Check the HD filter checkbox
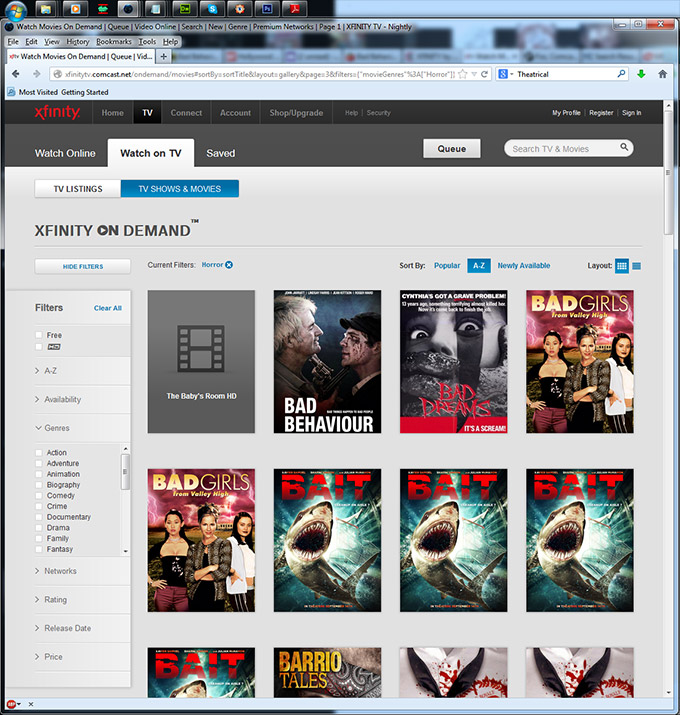Image resolution: width=680 pixels, height=715 pixels. click(x=39, y=347)
